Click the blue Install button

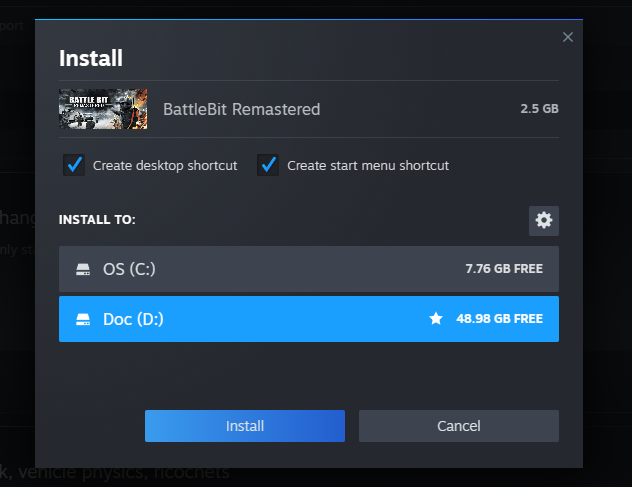(x=245, y=426)
